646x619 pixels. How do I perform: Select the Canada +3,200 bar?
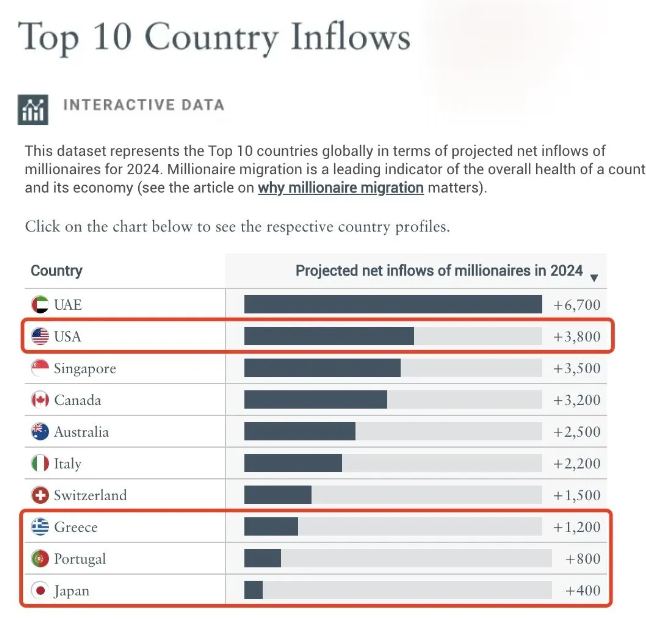(315, 400)
